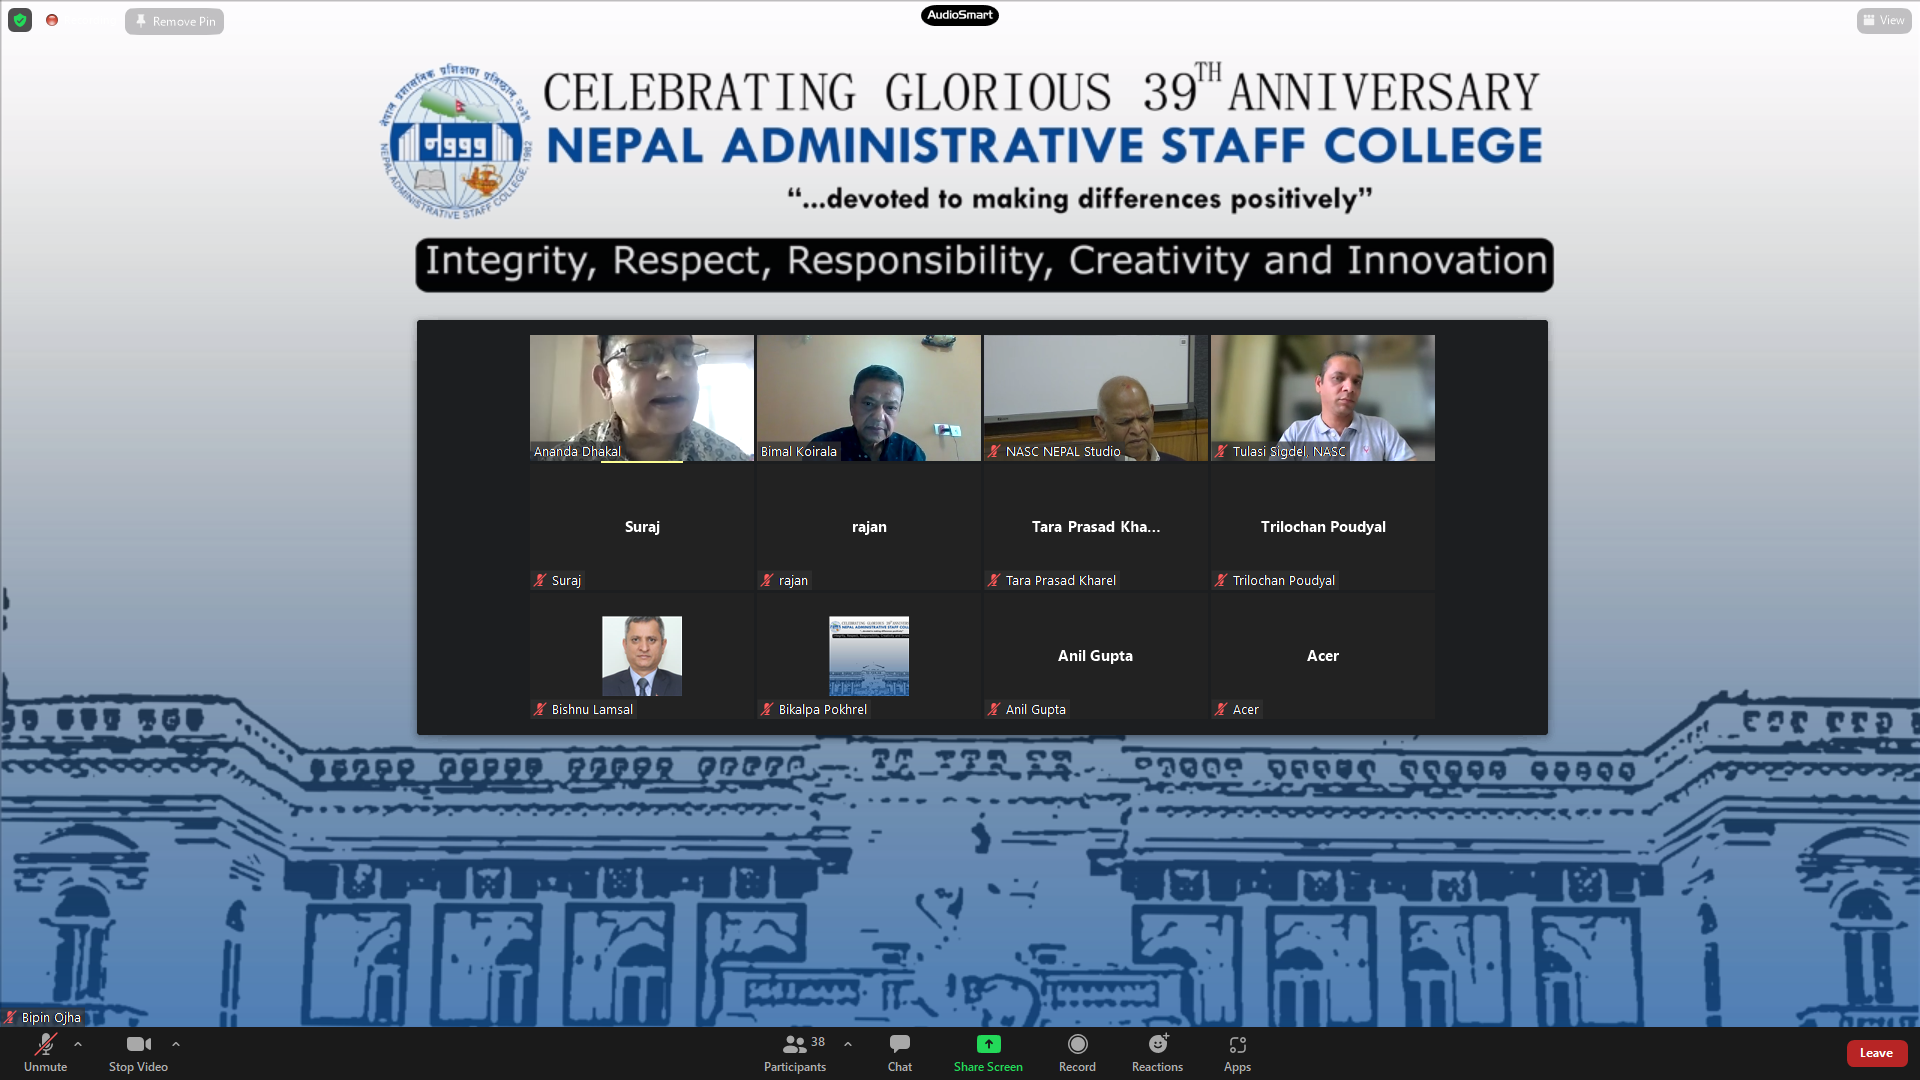
Task: Expand video options arrow next to Stop Video
Action: (176, 1044)
